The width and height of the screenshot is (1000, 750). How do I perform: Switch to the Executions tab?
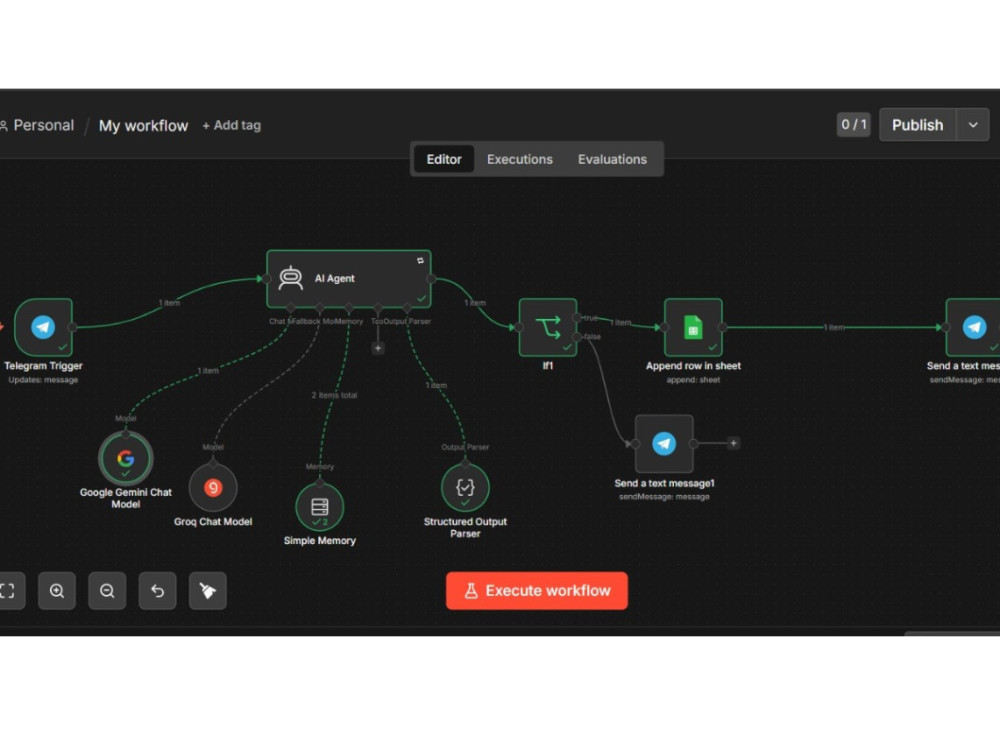(x=520, y=159)
